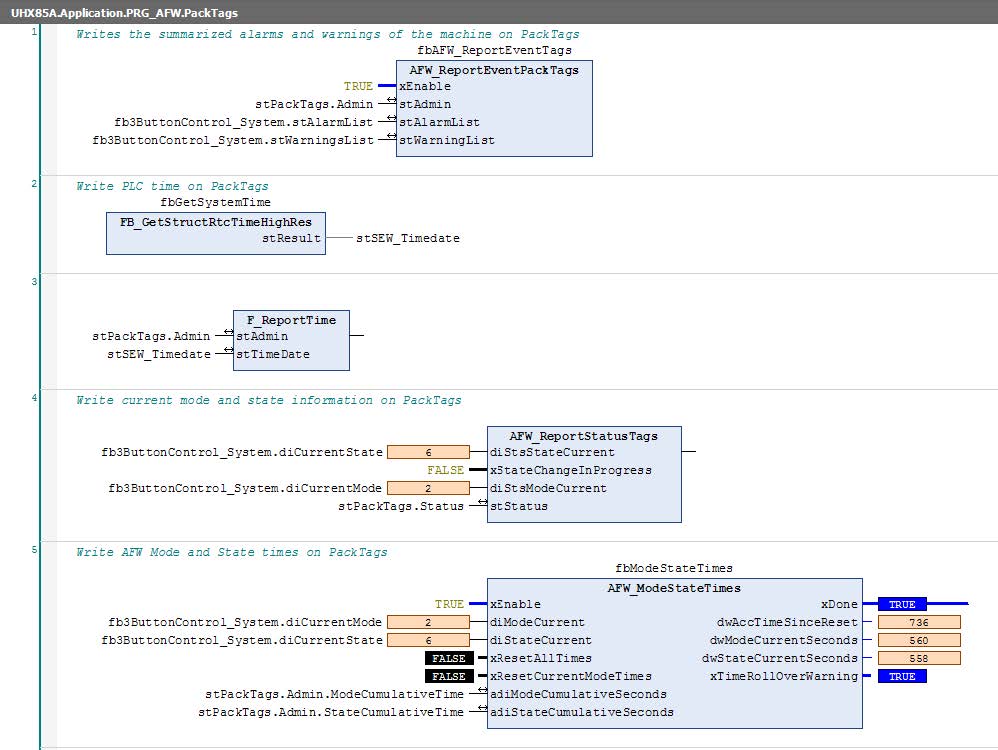This screenshot has width=998, height=750.
Task: Click diStsModeCurrent input value box showing 2
Action: [428, 488]
